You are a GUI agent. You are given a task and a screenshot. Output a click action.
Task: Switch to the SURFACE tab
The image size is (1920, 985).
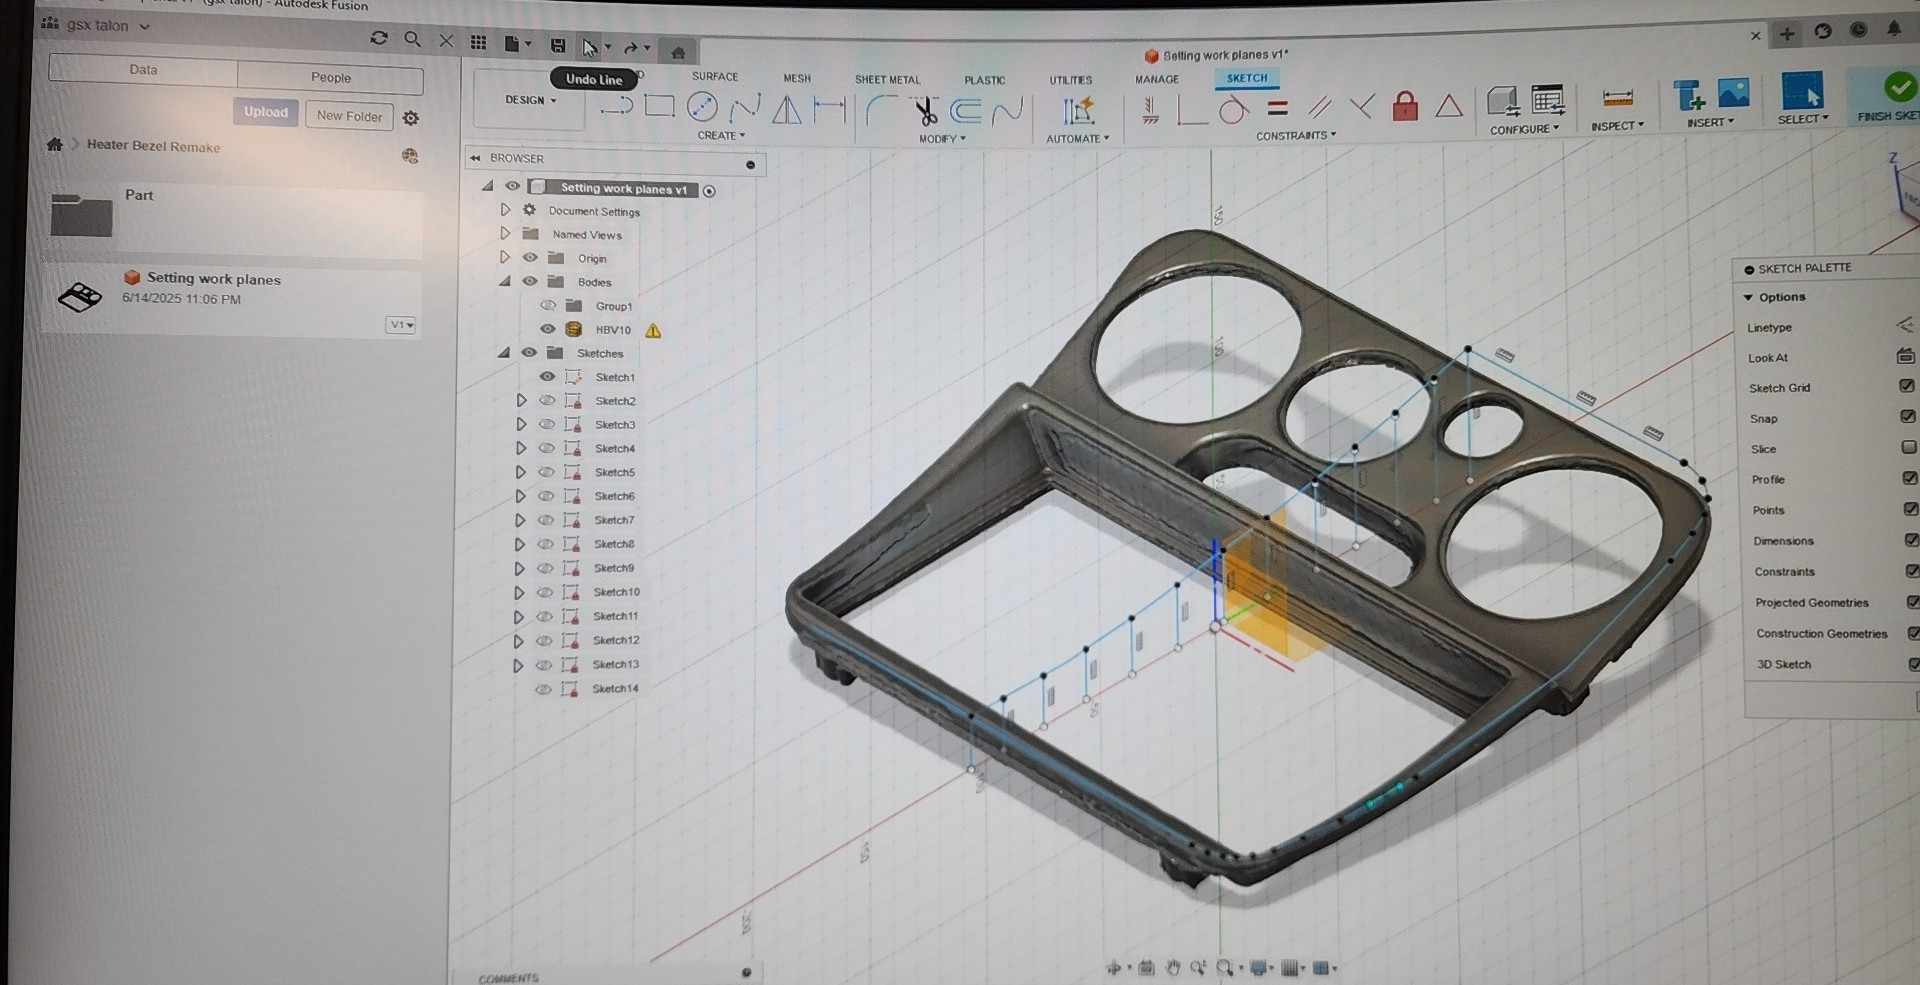pyautogui.click(x=715, y=76)
